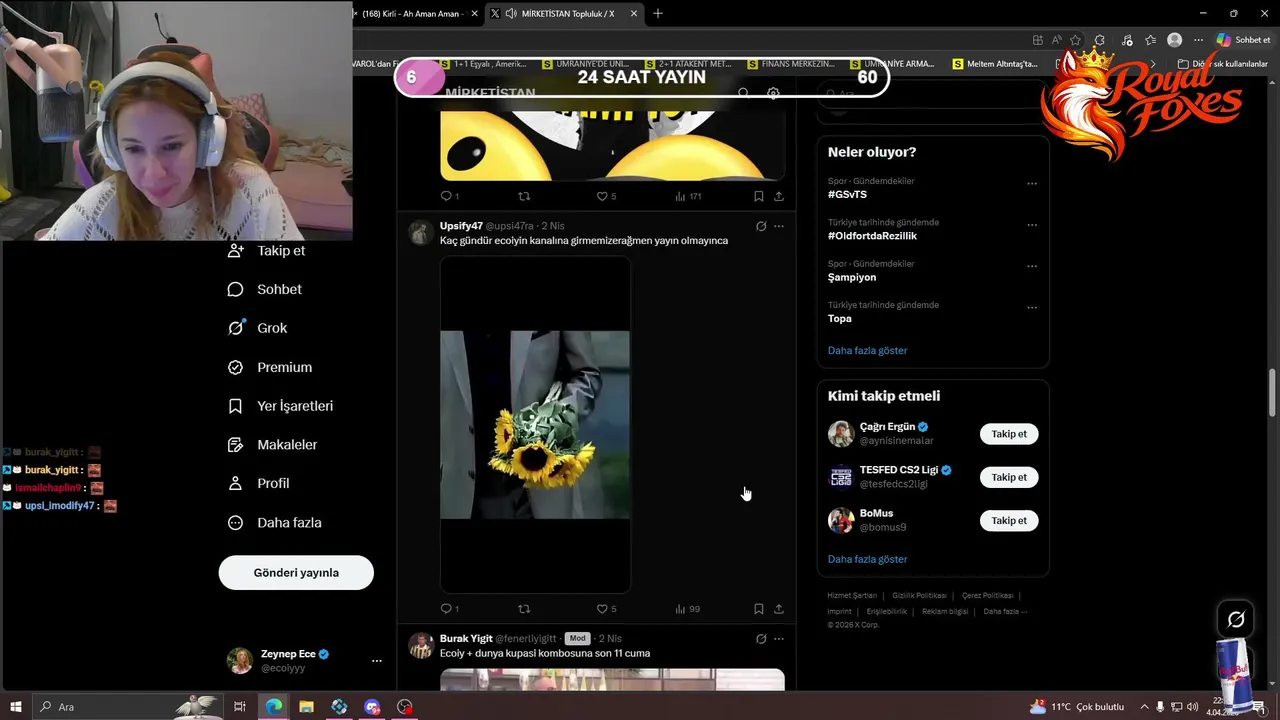
Task: Share the emoji image post
Action: click(779, 196)
